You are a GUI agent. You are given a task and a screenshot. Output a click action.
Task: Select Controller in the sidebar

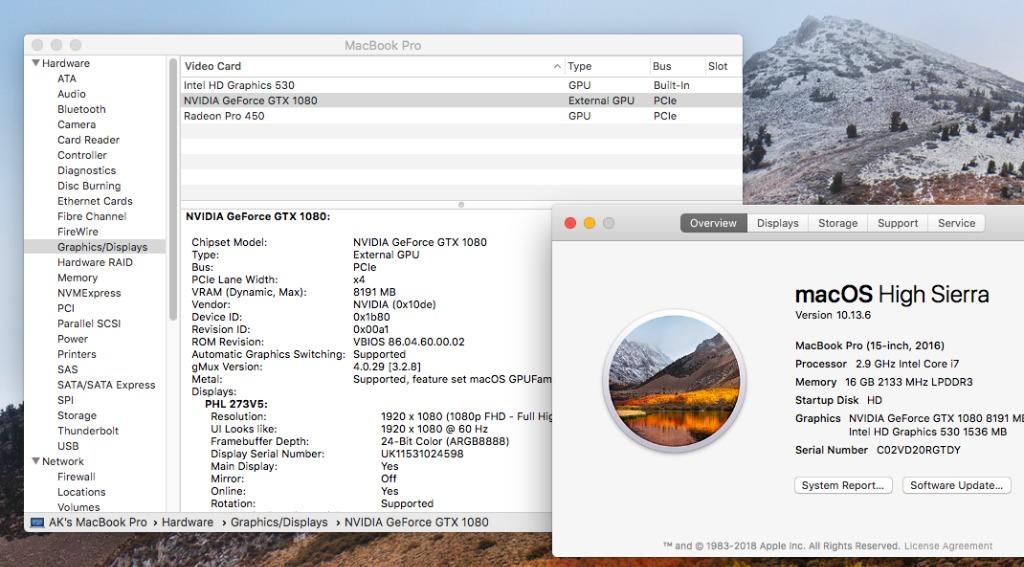(x=82, y=155)
